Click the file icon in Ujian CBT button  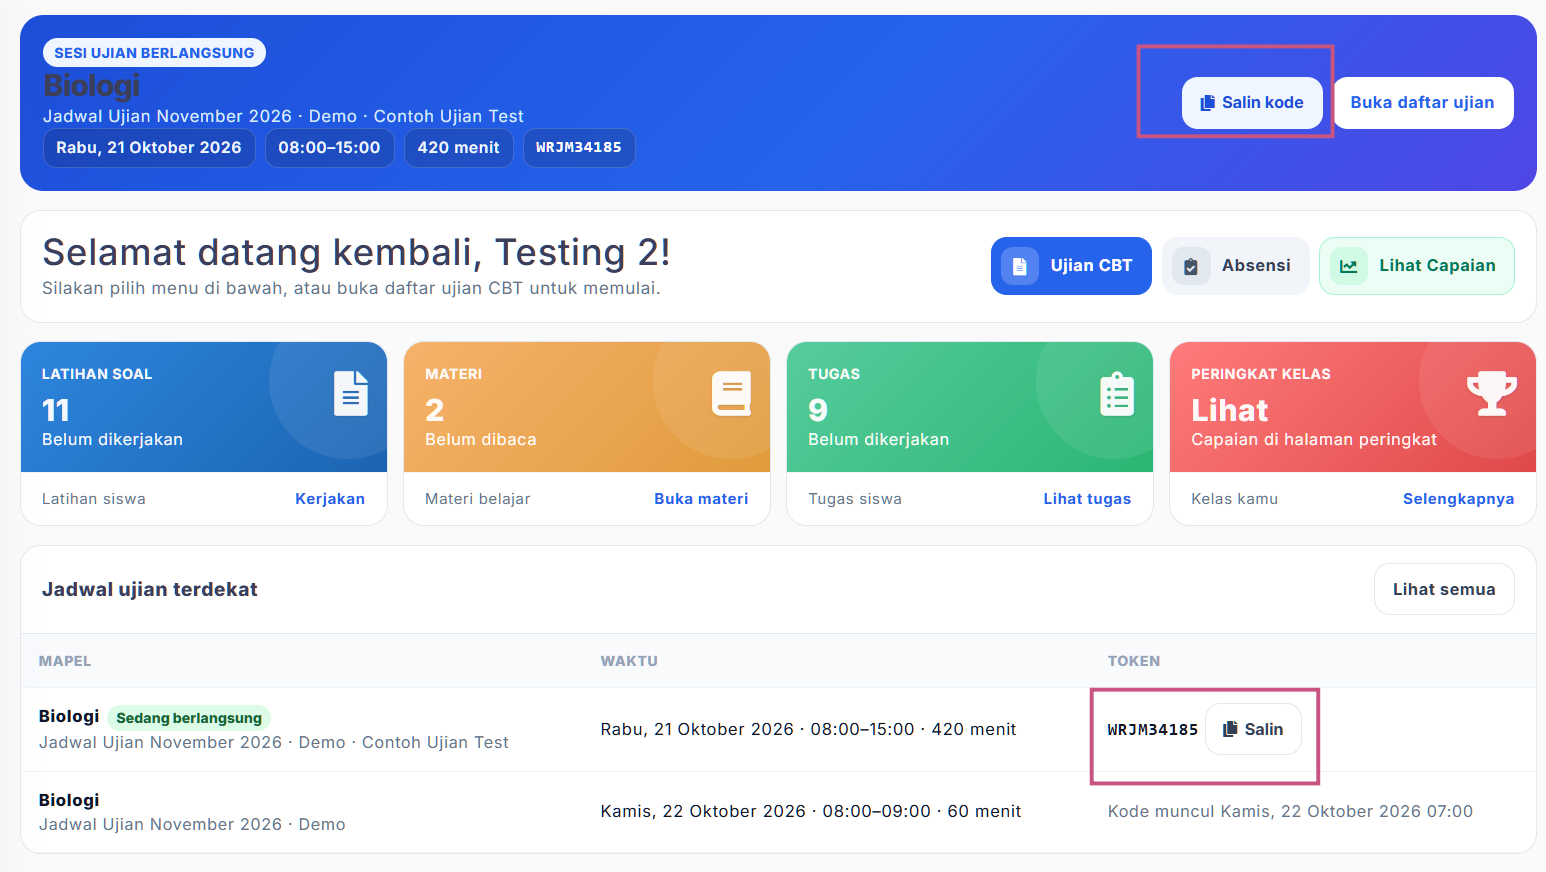pyautogui.click(x=1020, y=266)
